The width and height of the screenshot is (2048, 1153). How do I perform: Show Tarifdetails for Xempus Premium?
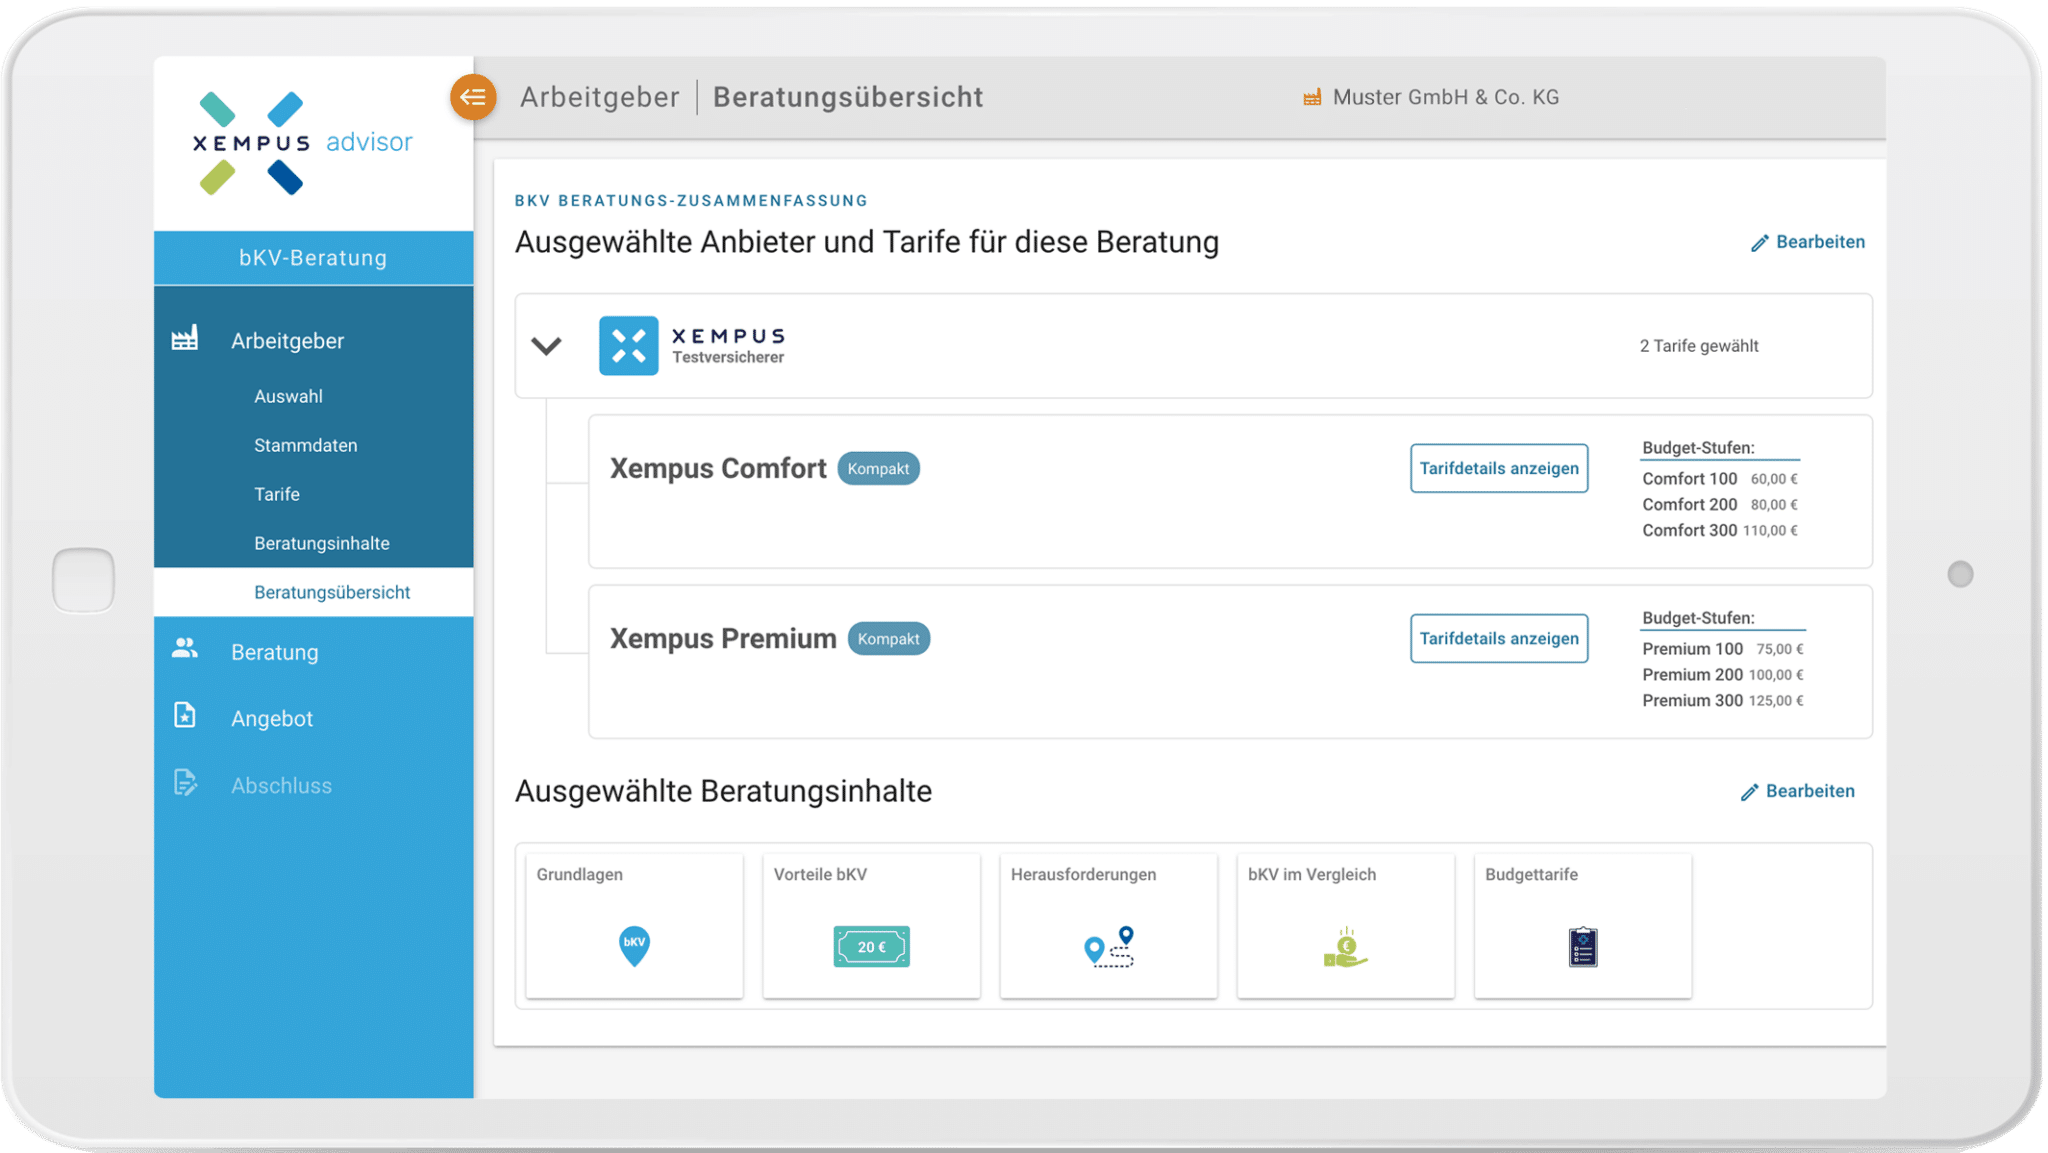pyautogui.click(x=1498, y=638)
